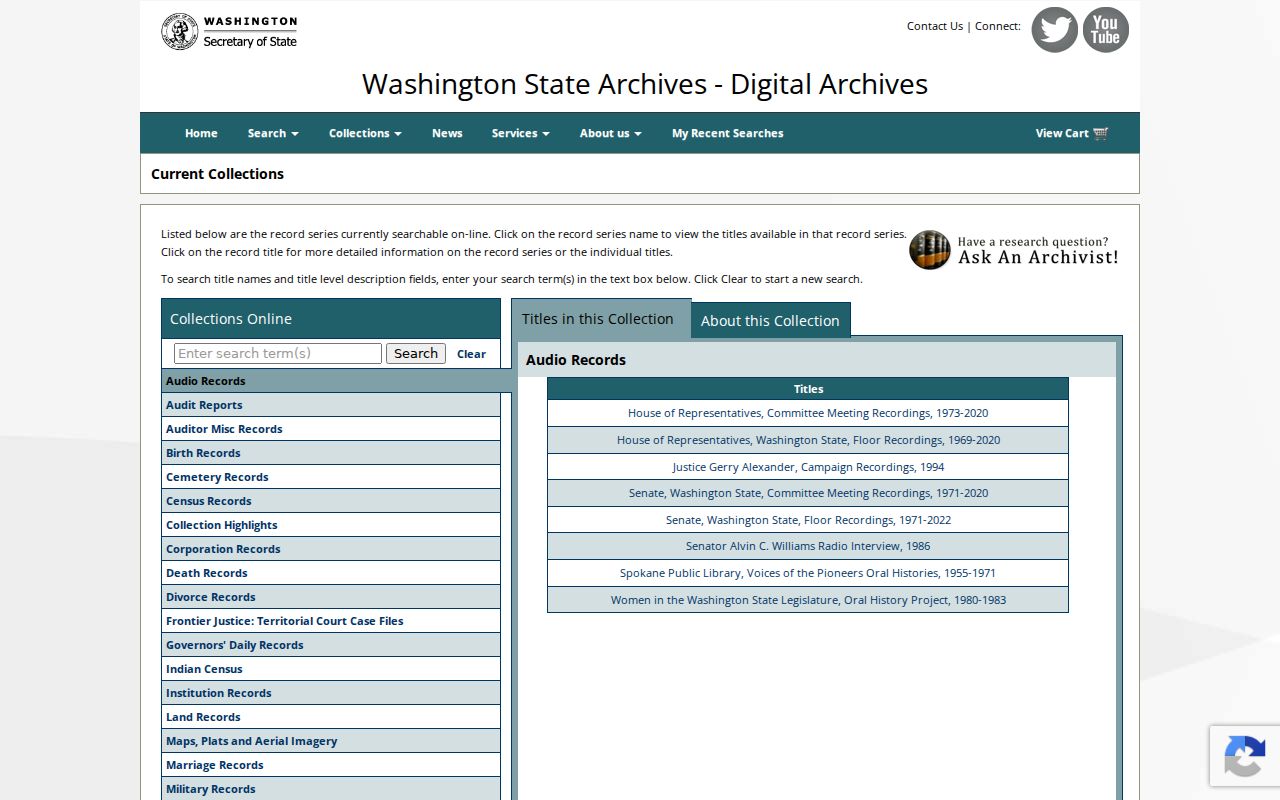The height and width of the screenshot is (800, 1280).
Task: Select Marriage Records collection
Action: tap(331, 765)
